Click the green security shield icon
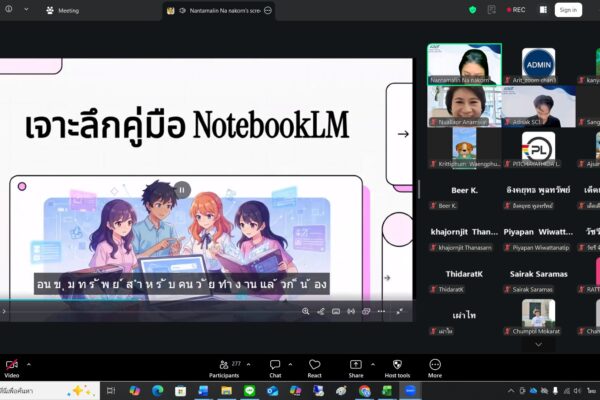This screenshot has height=400, width=600. 473,10
